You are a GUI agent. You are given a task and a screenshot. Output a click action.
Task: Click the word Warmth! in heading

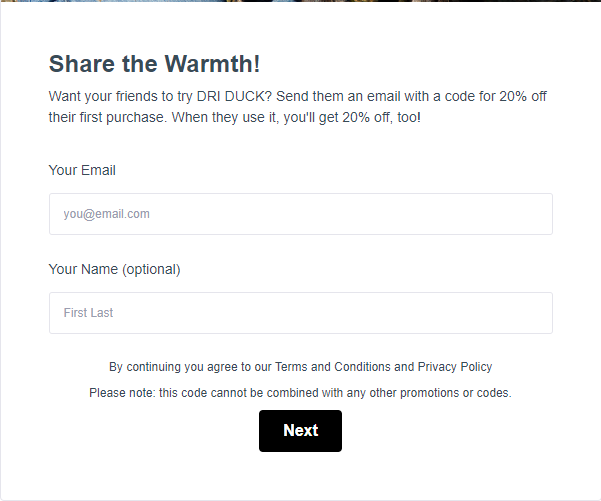(212, 64)
